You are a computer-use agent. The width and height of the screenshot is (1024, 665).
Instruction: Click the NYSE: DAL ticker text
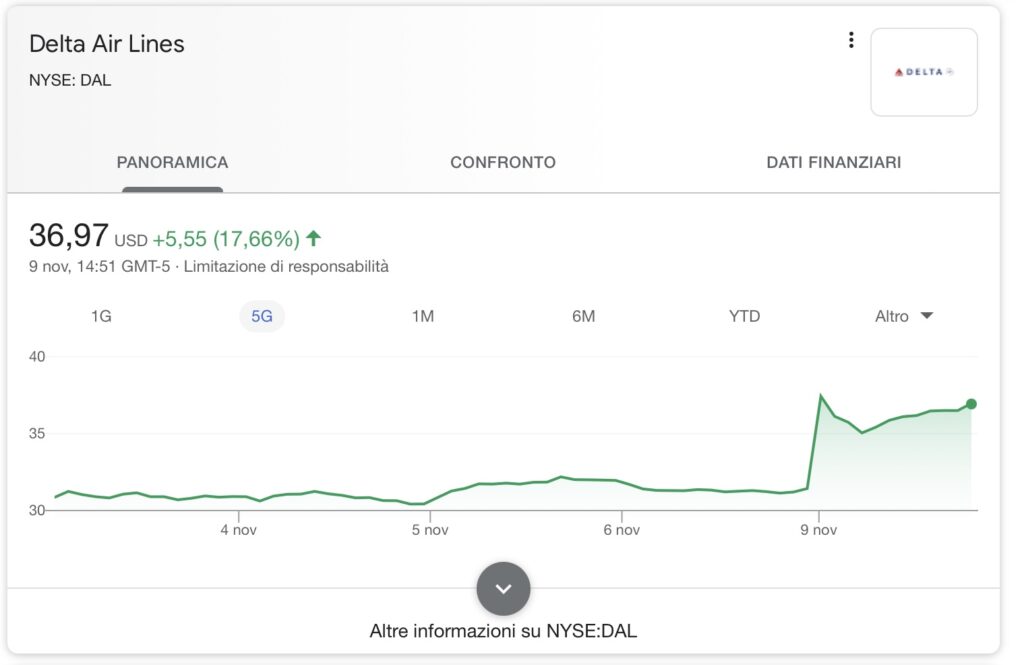click(70, 80)
